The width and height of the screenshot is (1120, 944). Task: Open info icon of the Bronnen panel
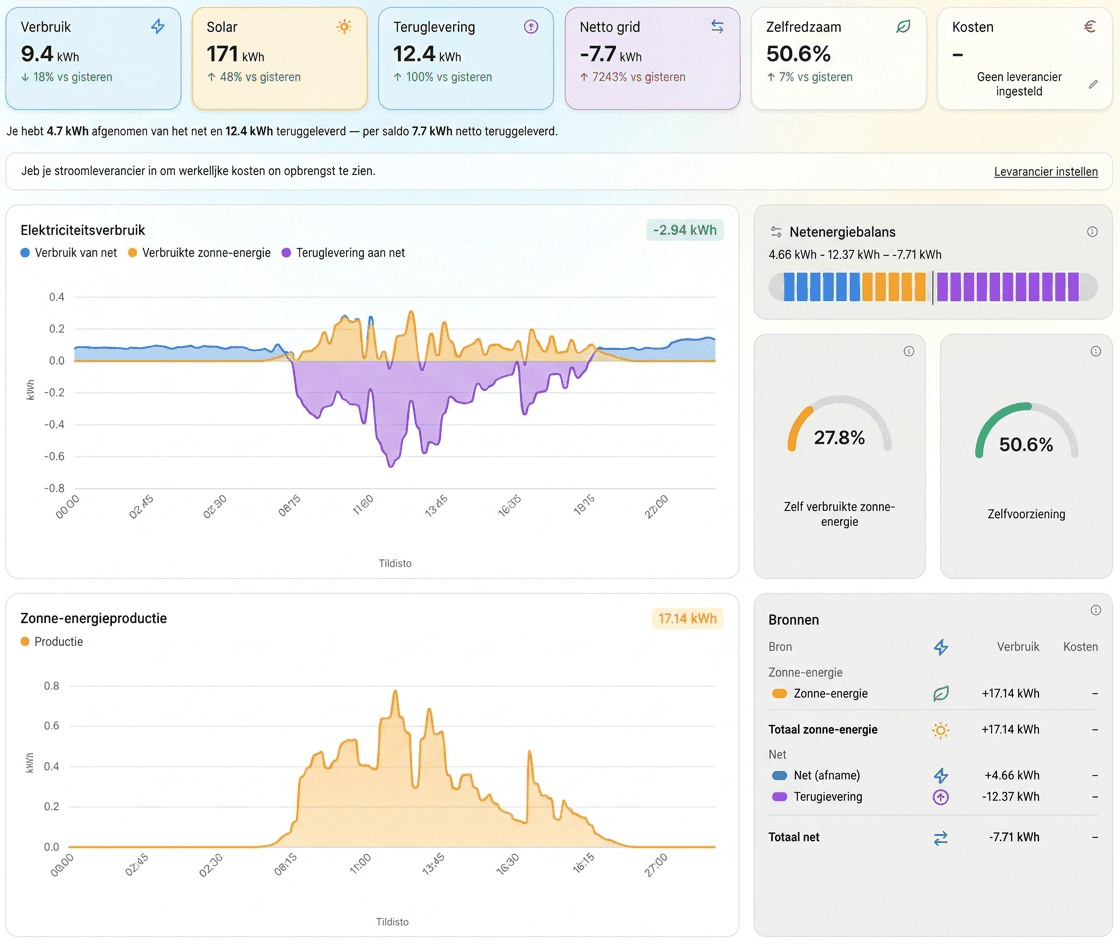coord(1095,610)
